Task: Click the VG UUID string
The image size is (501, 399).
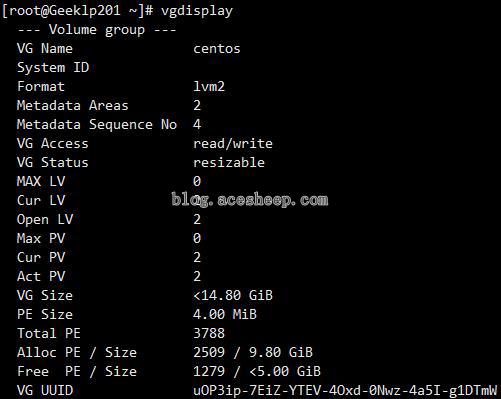Action: (x=345, y=390)
